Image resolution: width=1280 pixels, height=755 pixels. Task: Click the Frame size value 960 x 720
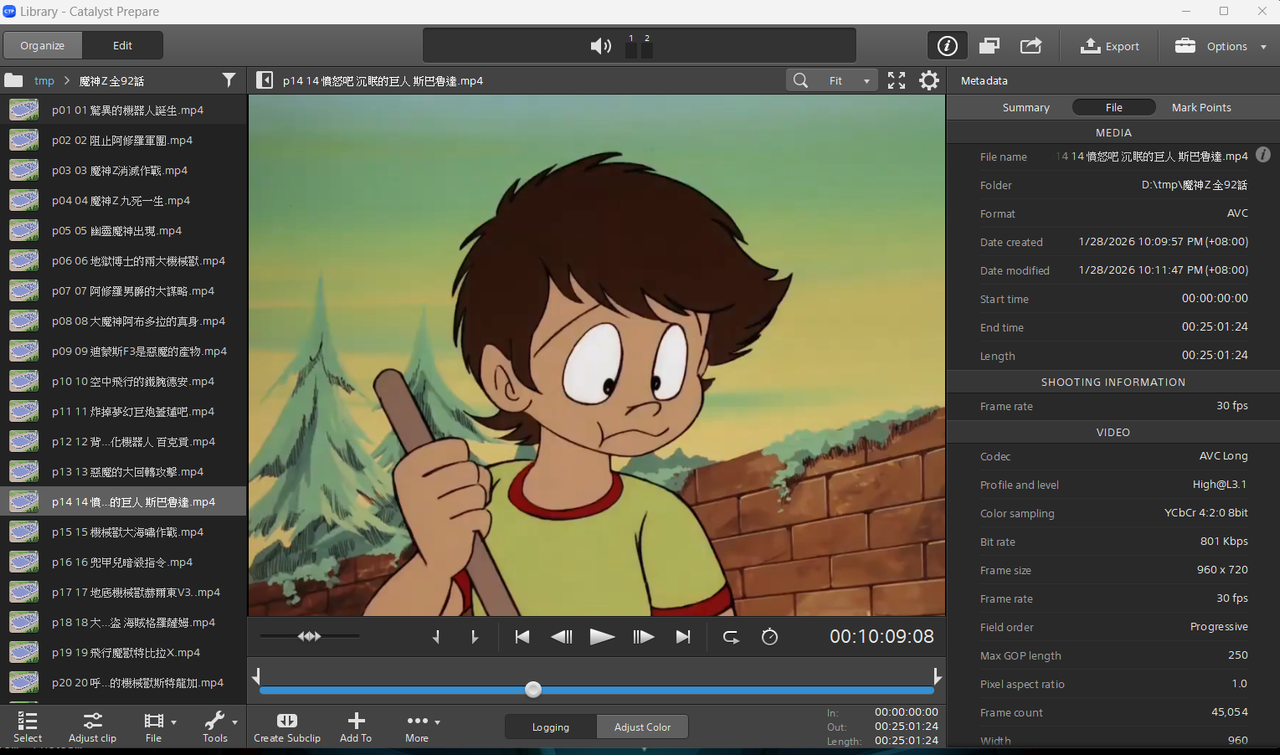pos(1221,570)
